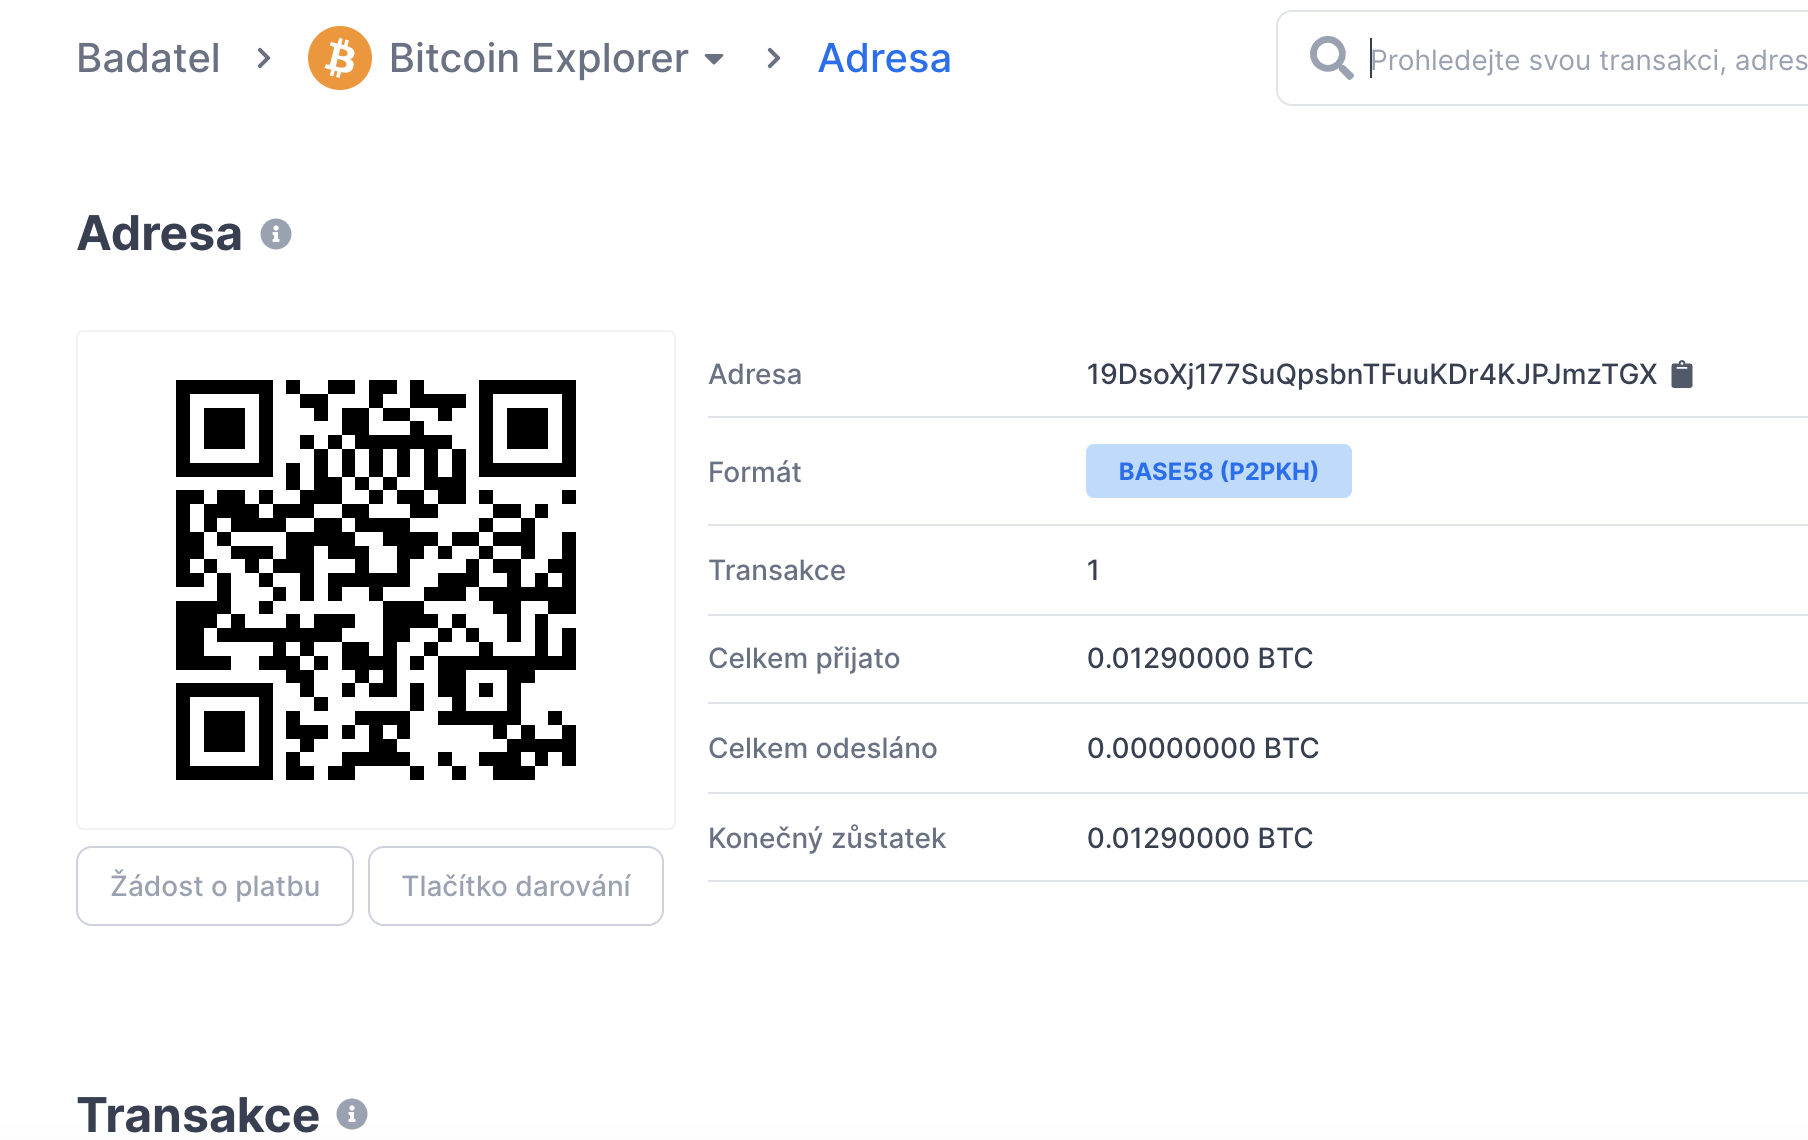Click the Konečný zůstatek balance value
The image size is (1808, 1140).
point(1200,838)
